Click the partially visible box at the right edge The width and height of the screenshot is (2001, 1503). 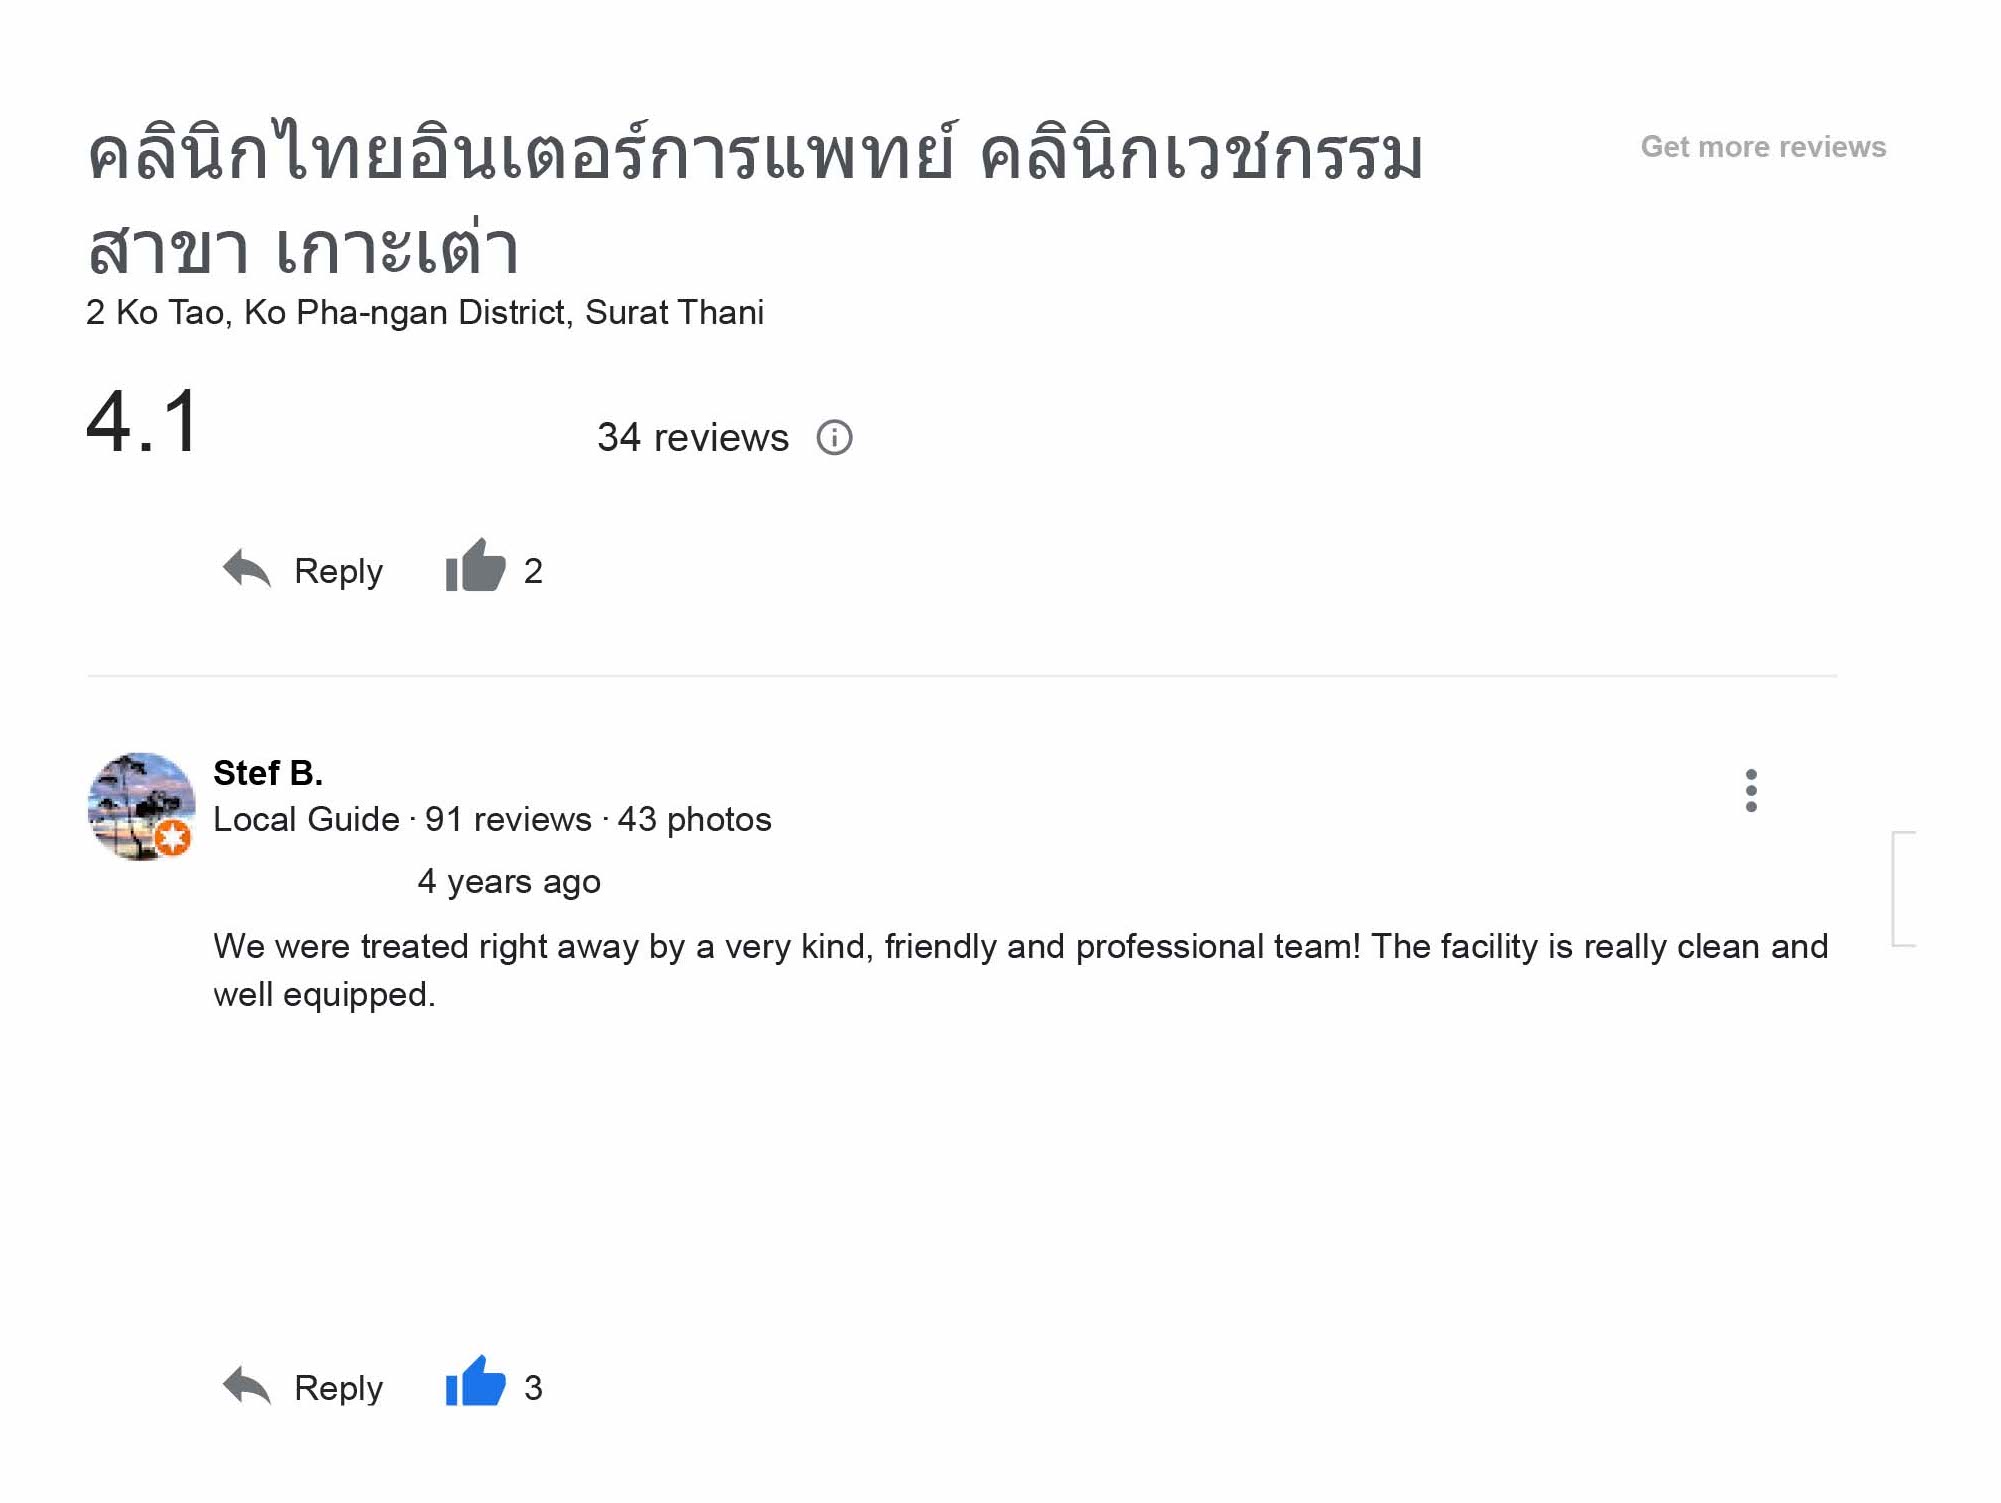(1903, 888)
